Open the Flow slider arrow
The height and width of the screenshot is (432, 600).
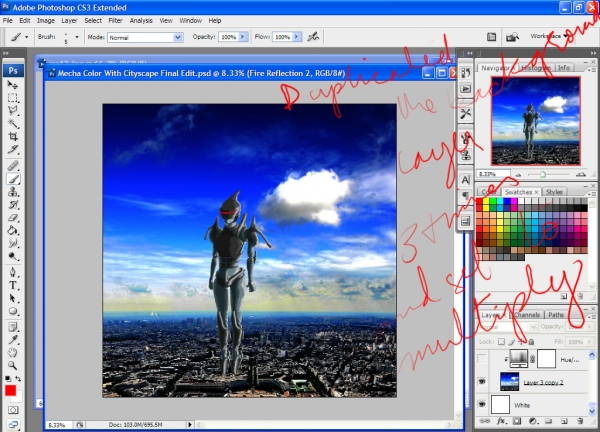[297, 37]
